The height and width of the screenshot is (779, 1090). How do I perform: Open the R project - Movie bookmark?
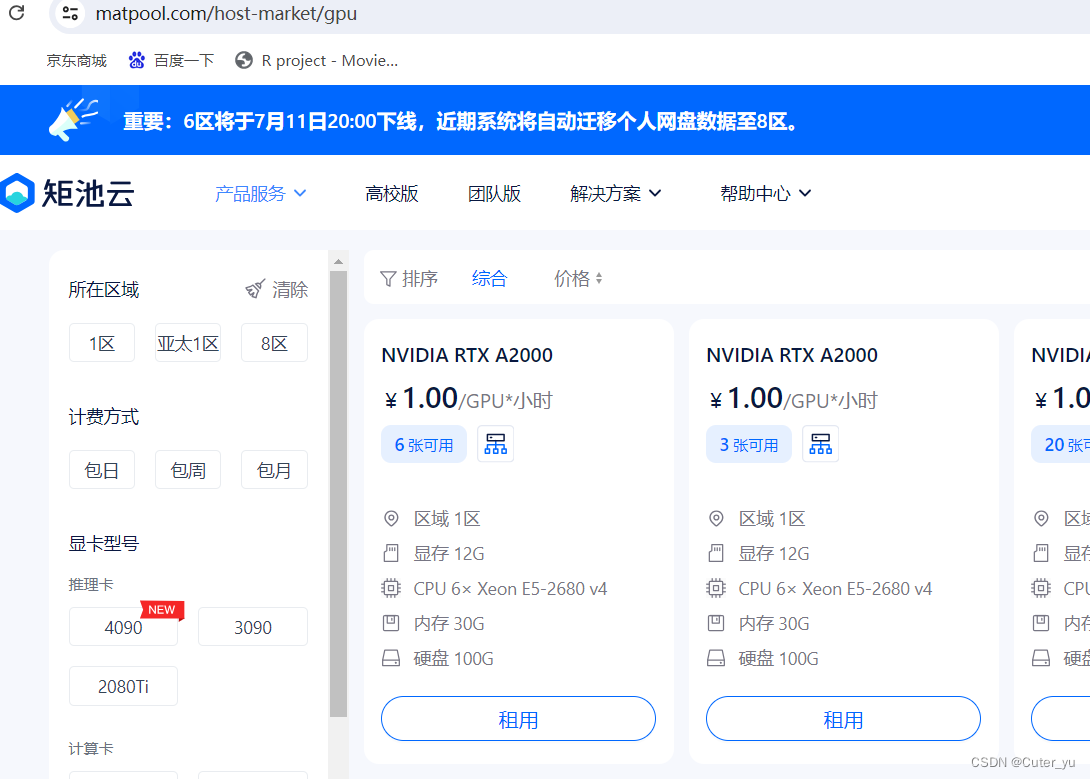pyautogui.click(x=316, y=60)
